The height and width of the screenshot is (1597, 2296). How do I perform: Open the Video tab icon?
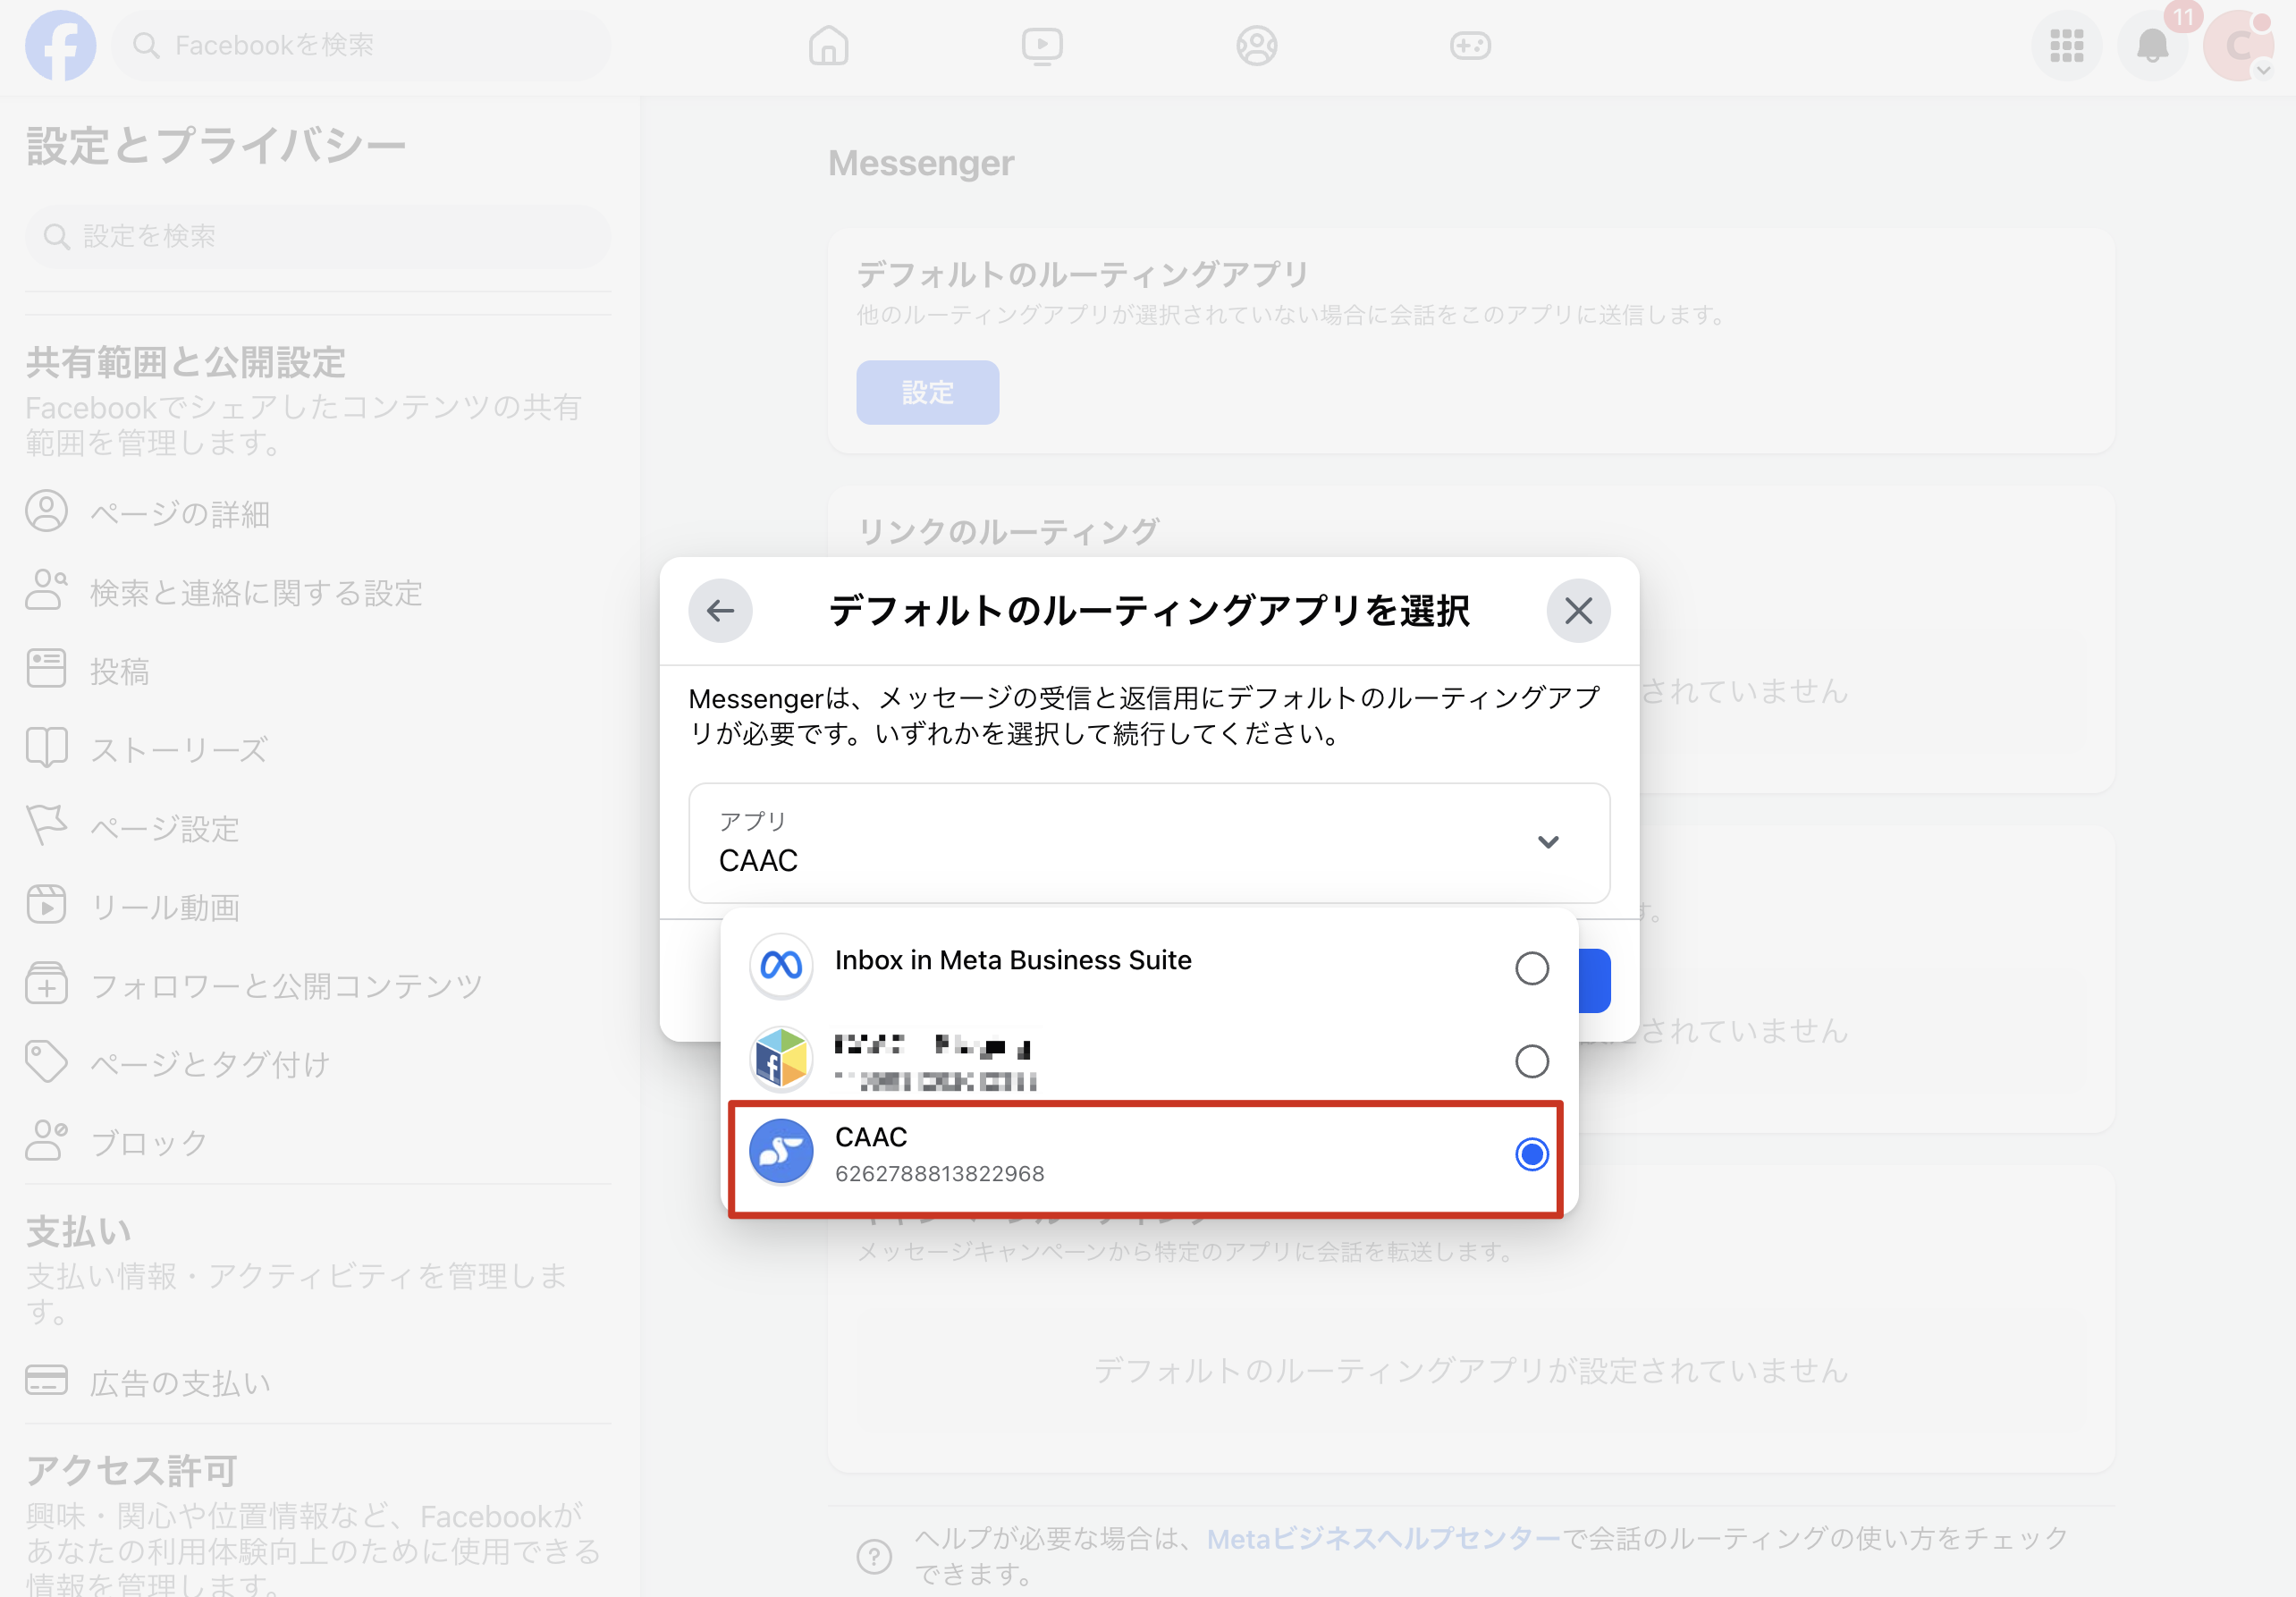pyautogui.click(x=1042, y=46)
